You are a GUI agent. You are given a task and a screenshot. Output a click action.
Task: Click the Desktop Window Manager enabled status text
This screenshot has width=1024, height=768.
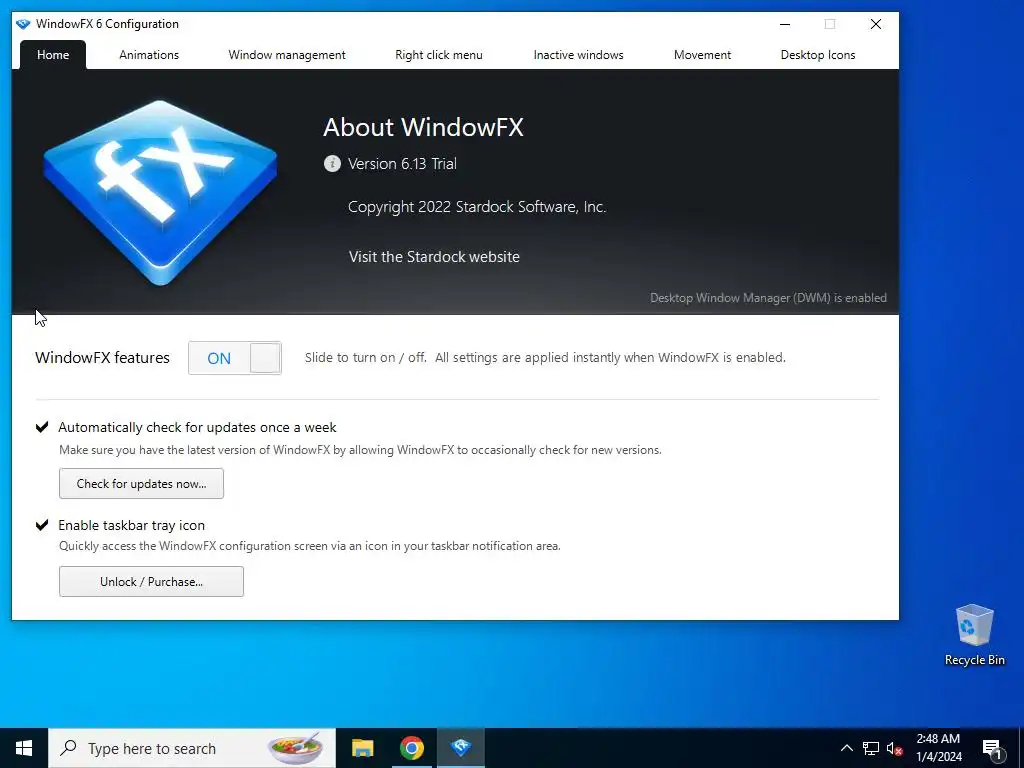click(x=768, y=298)
